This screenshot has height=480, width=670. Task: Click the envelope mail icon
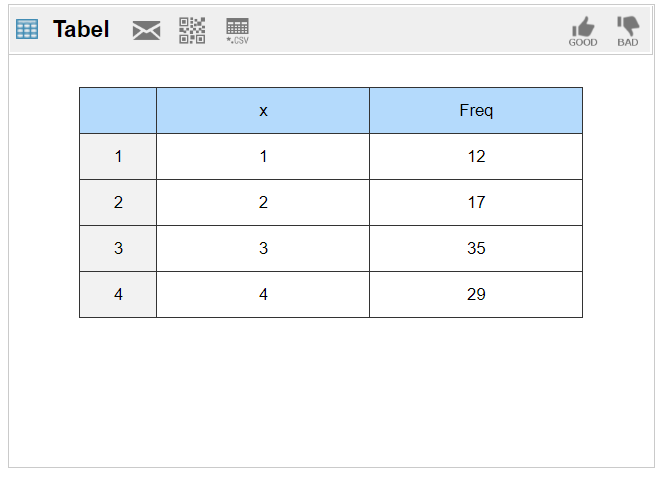click(146, 31)
